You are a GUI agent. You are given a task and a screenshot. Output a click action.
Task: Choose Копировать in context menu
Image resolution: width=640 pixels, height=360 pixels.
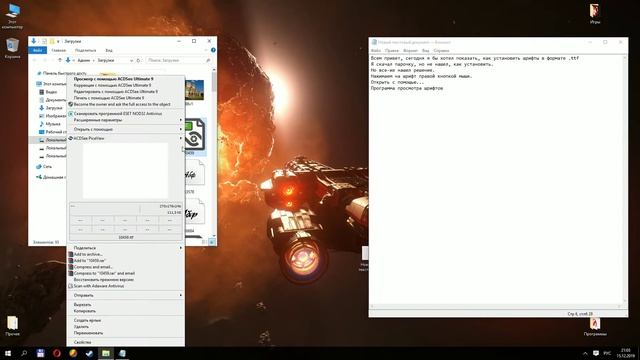point(126,311)
